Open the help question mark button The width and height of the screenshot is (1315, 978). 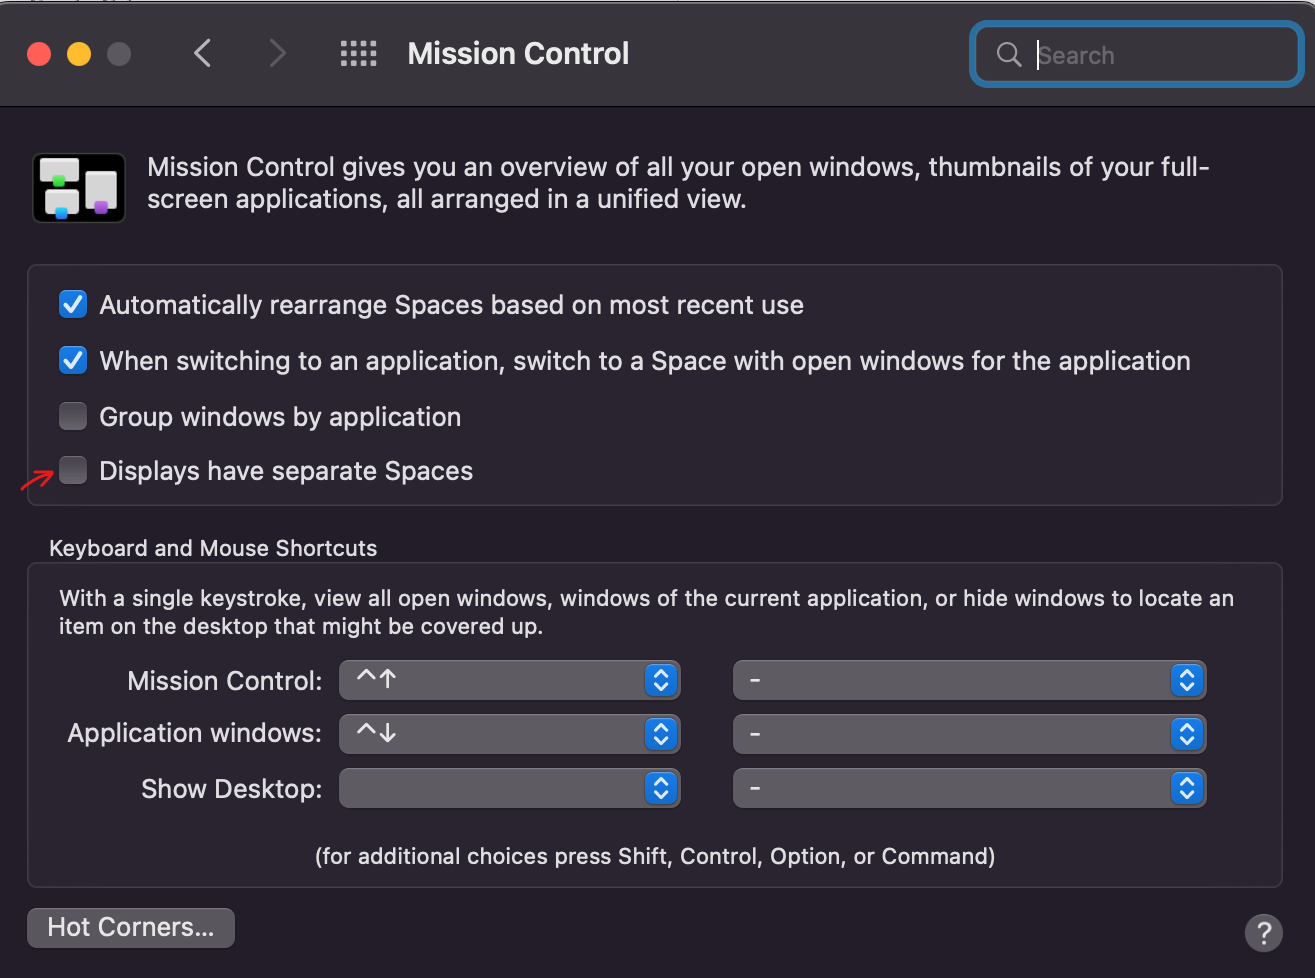pos(1263,932)
